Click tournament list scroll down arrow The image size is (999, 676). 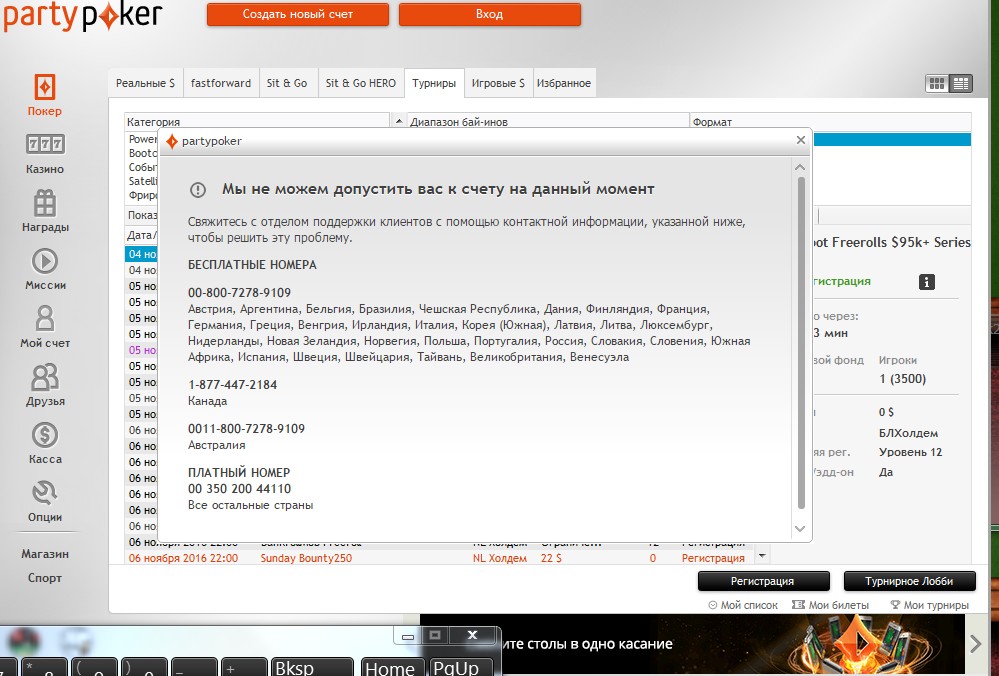[762, 556]
